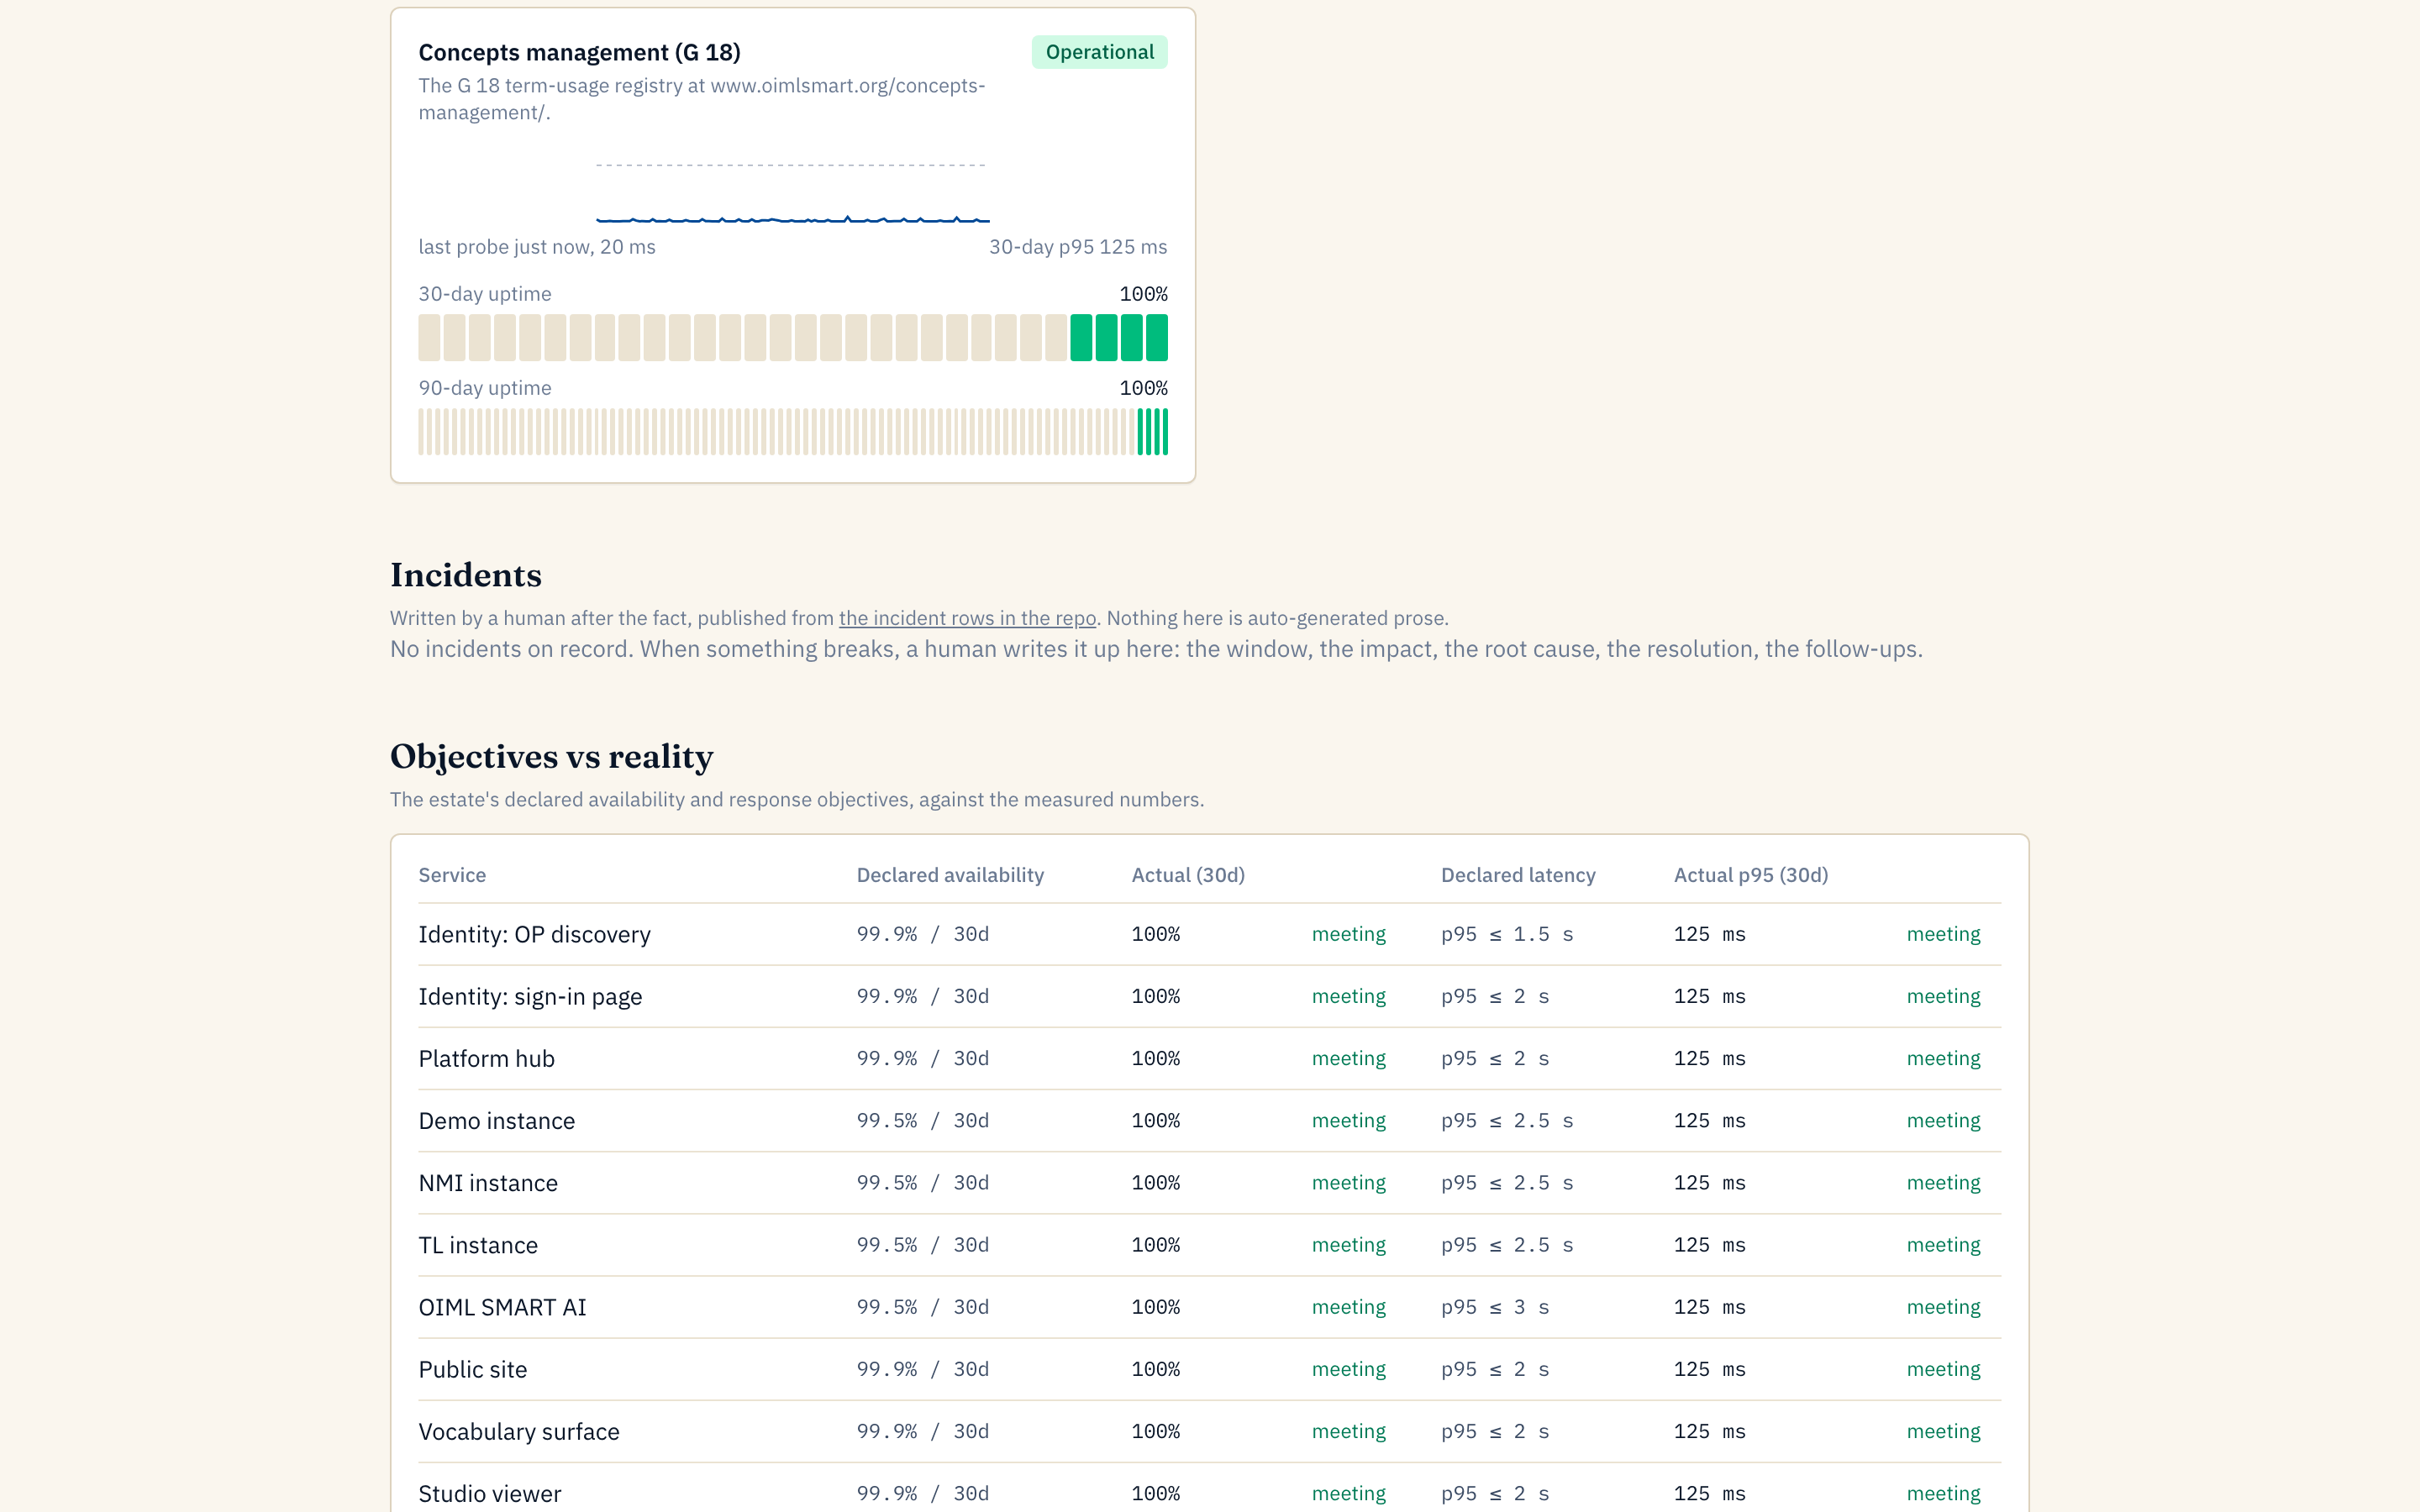
Task: Click the G 18 term-usage registry description
Action: click(x=702, y=99)
